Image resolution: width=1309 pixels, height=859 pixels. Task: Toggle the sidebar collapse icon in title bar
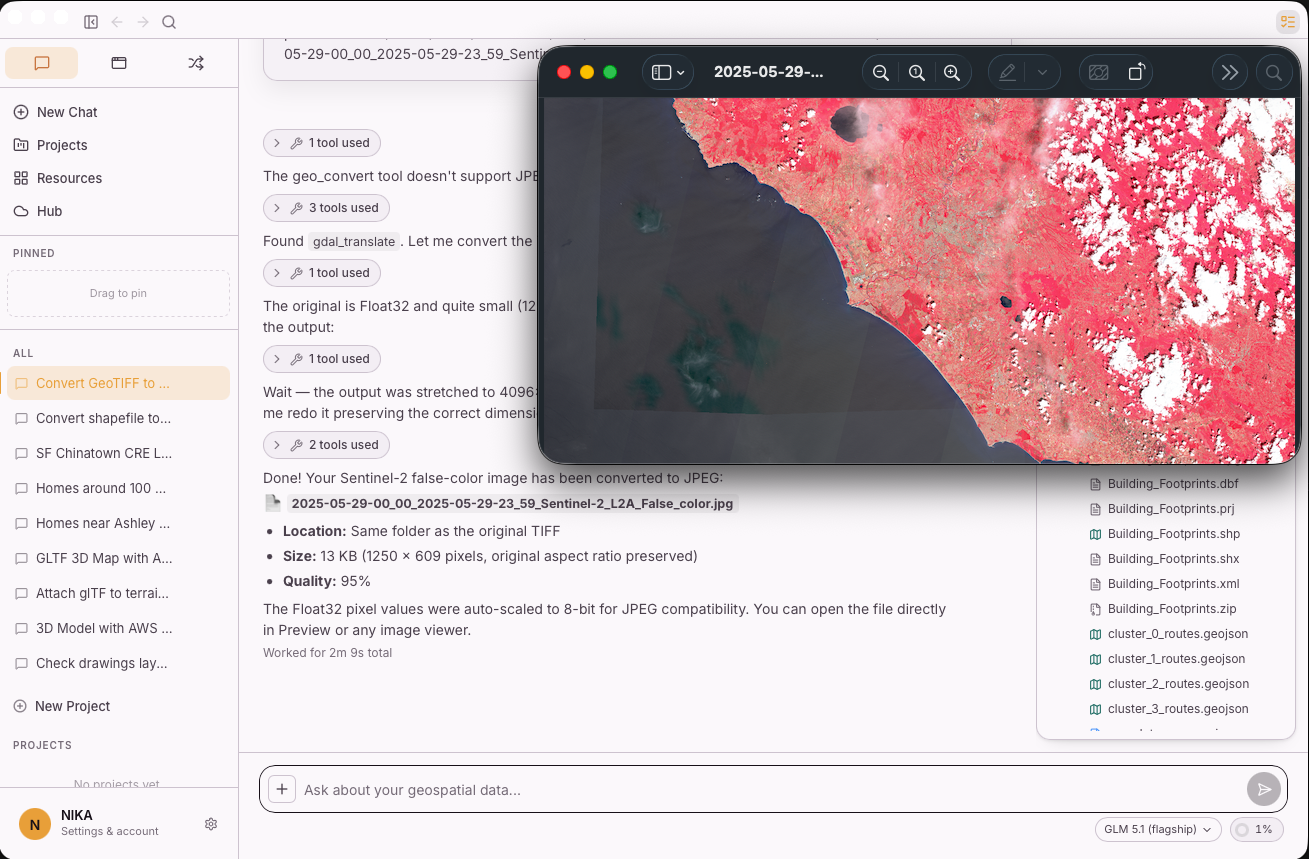(x=91, y=22)
